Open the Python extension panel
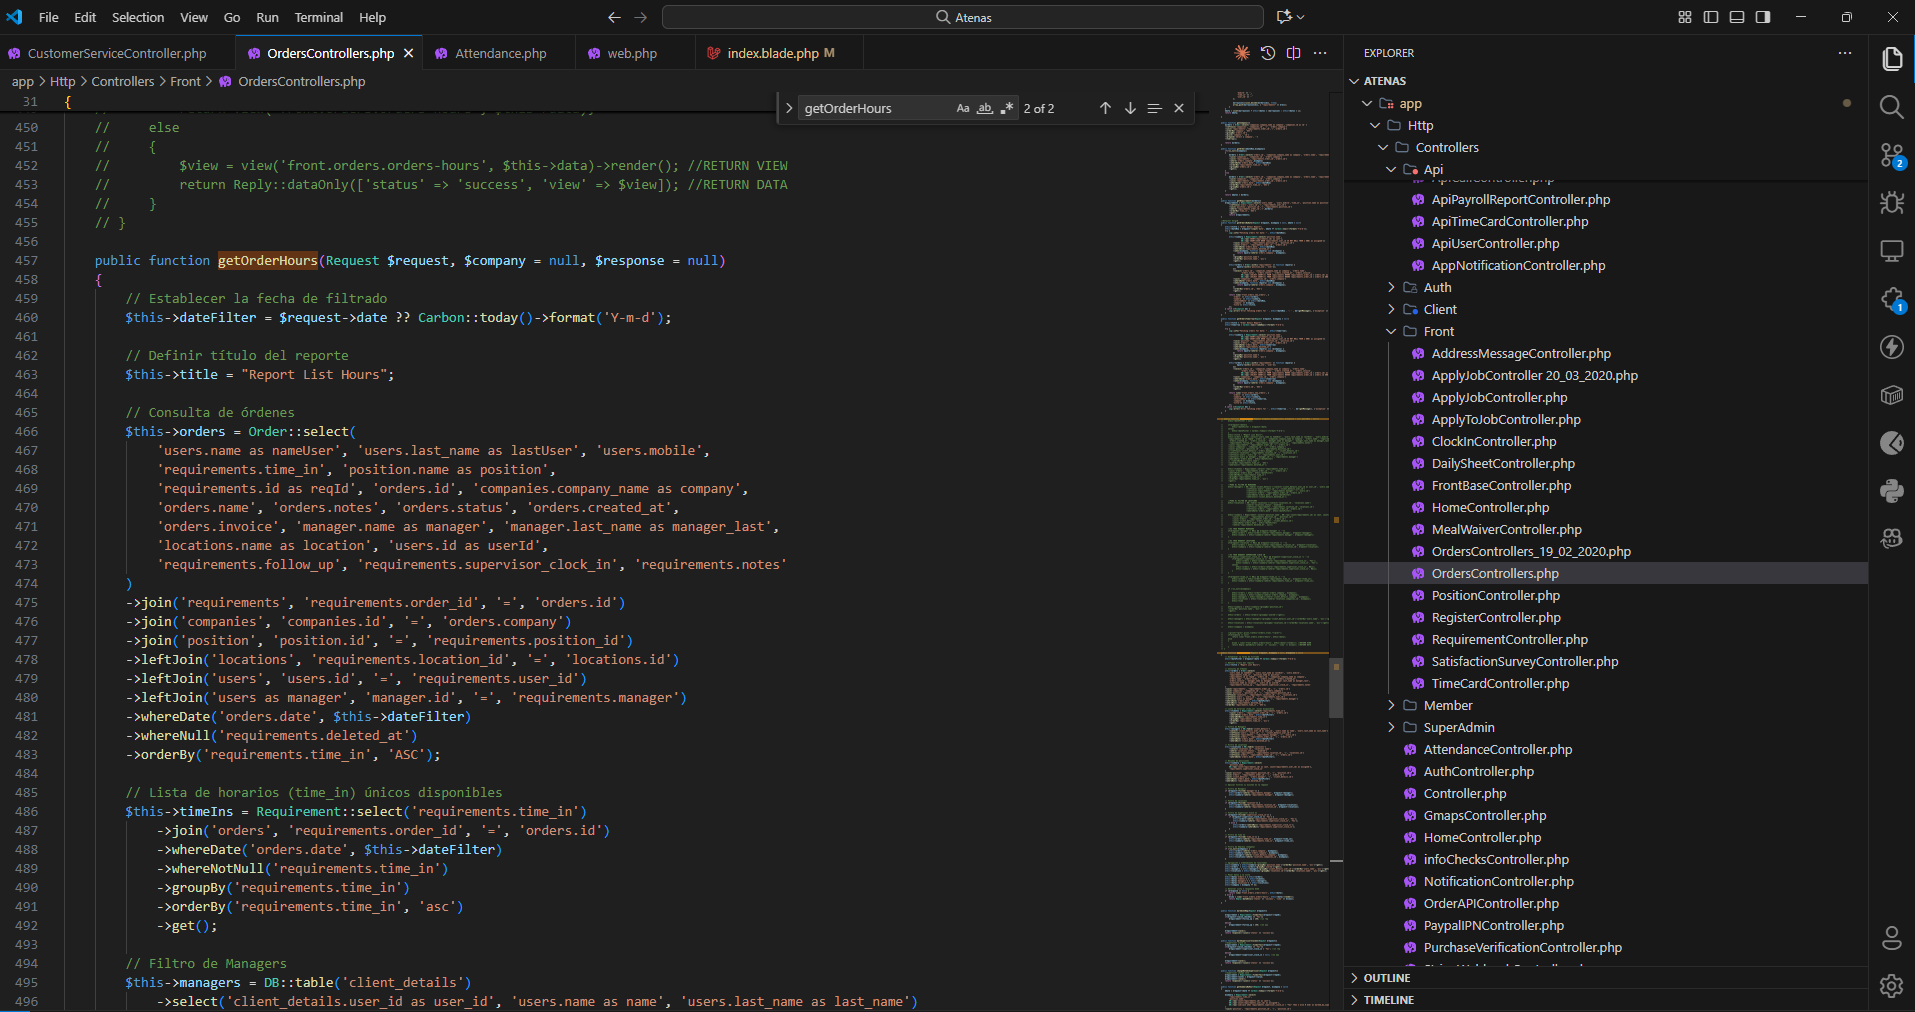 pyautogui.click(x=1891, y=491)
